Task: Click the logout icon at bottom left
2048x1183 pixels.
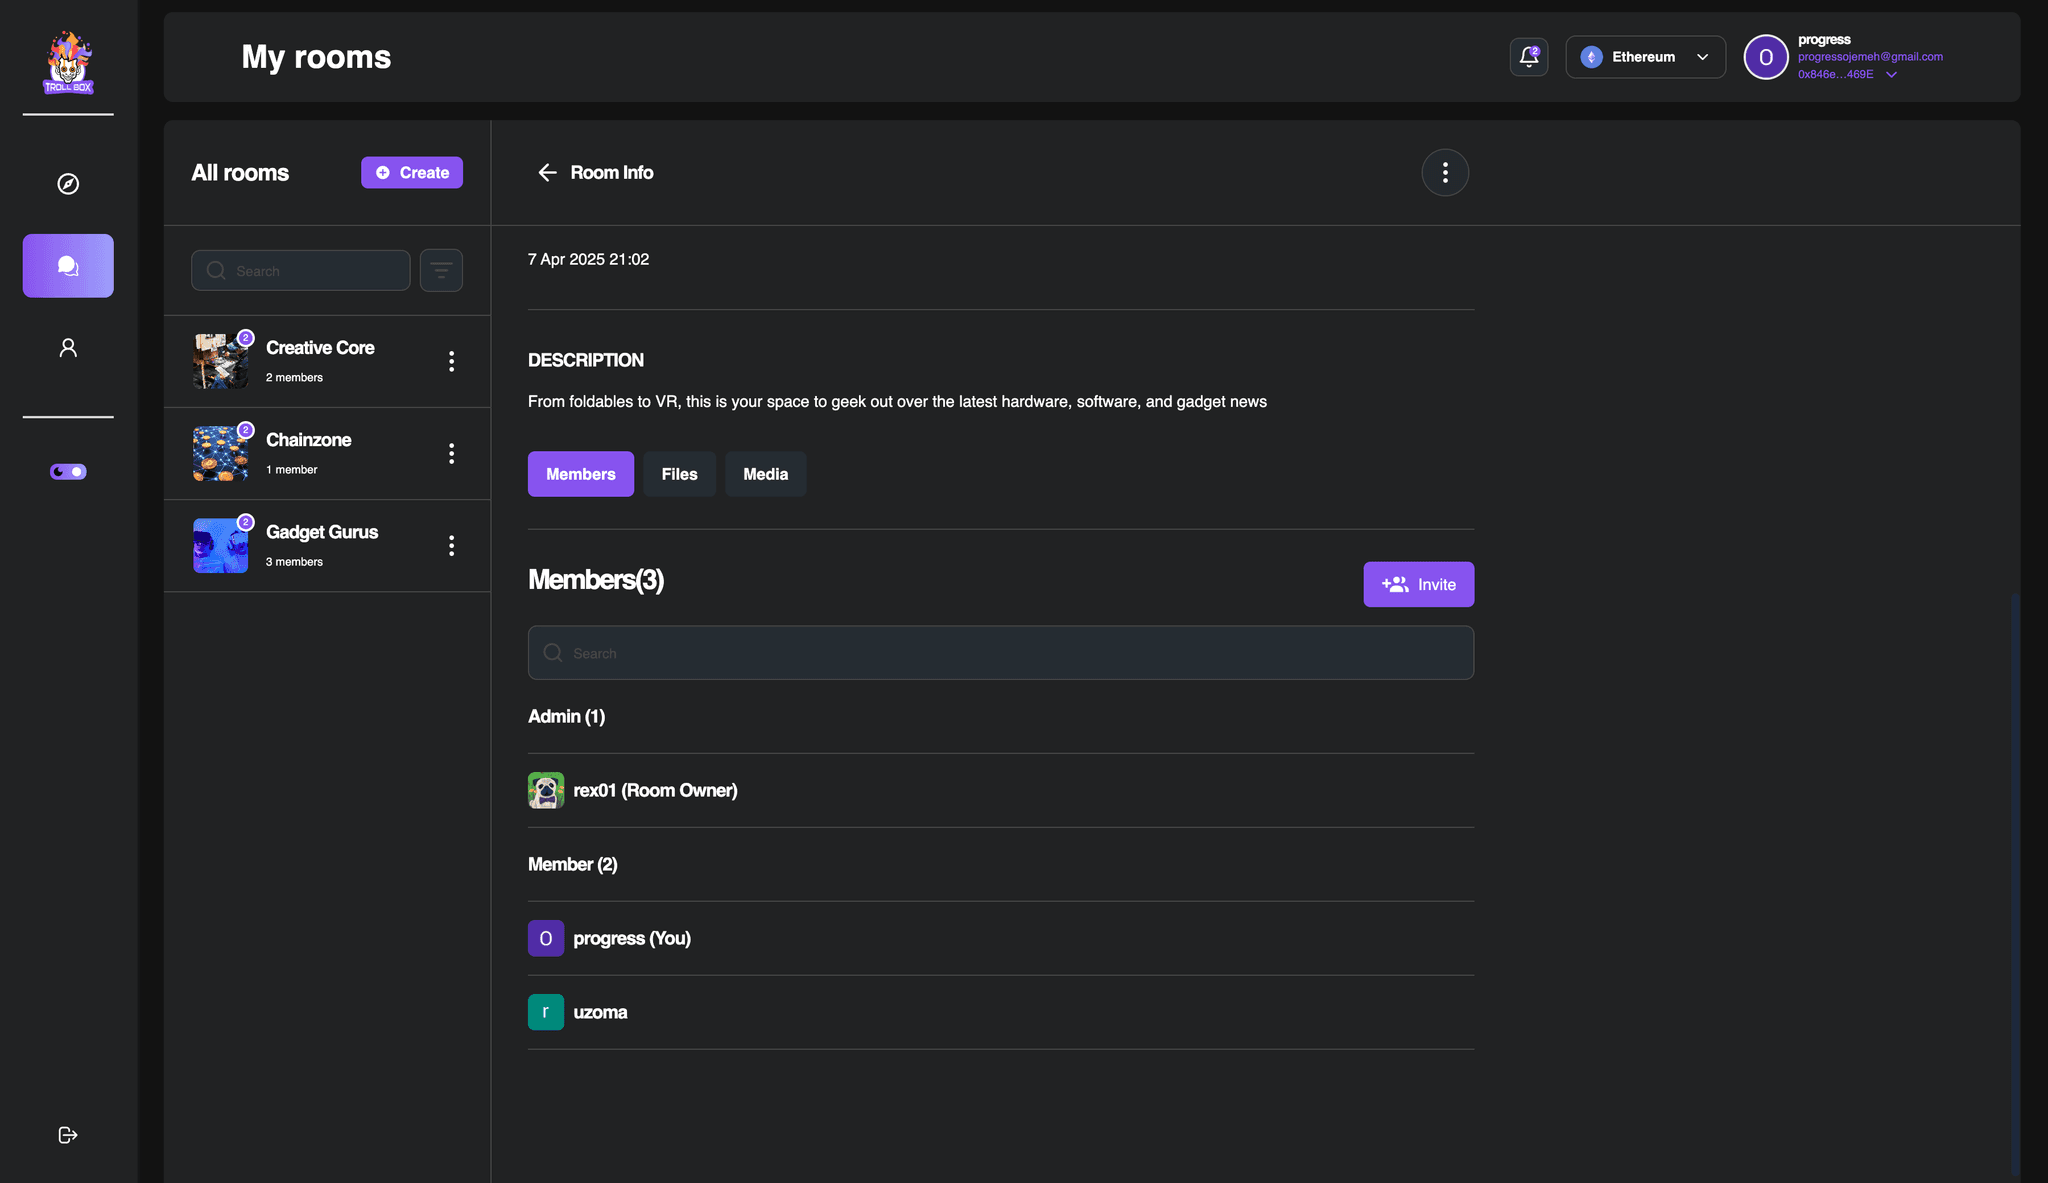Action: tap(68, 1135)
